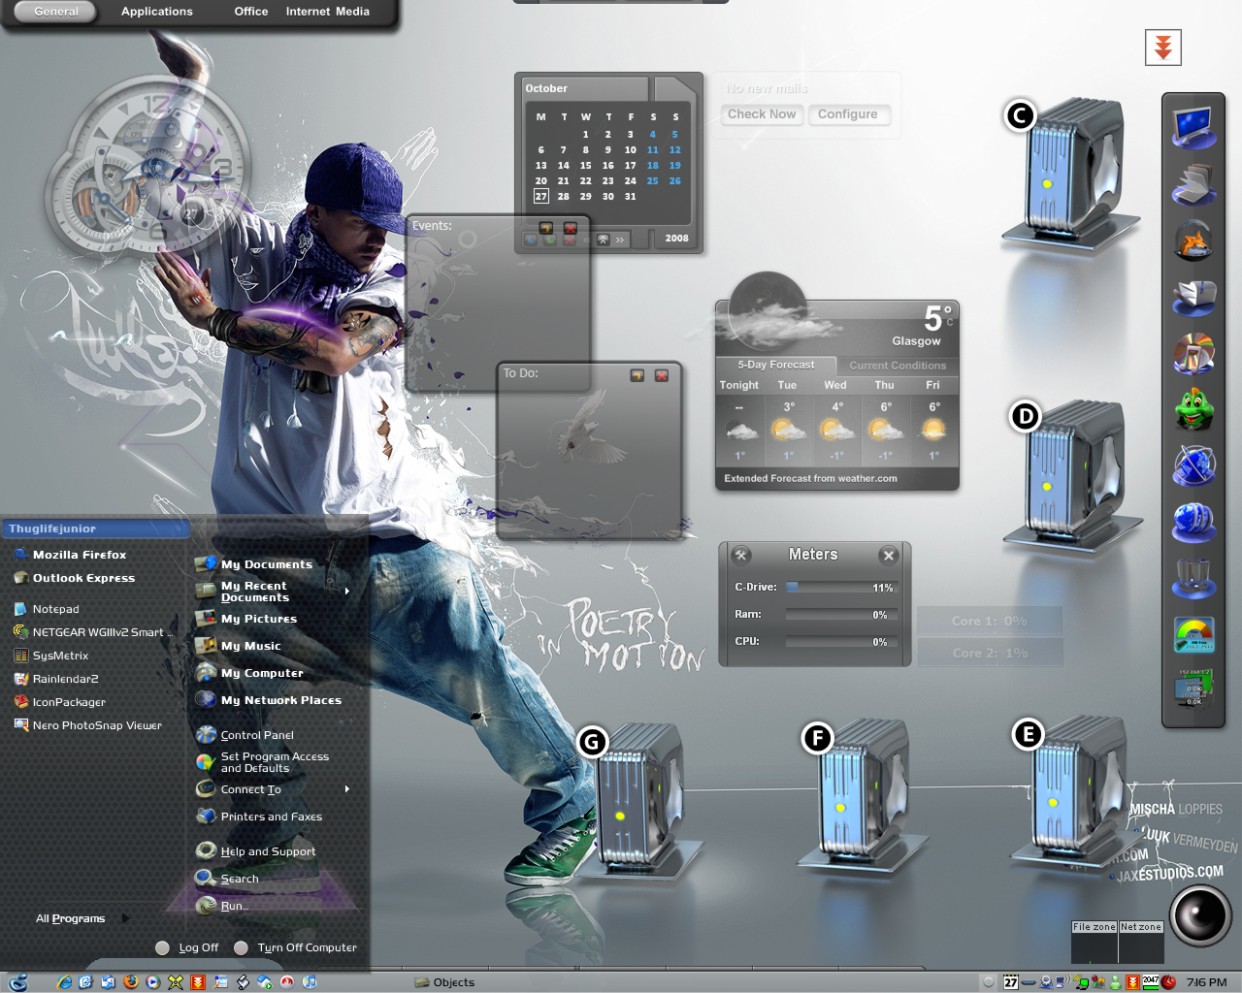
Task: Select October 27 in calendar
Action: click(x=541, y=196)
